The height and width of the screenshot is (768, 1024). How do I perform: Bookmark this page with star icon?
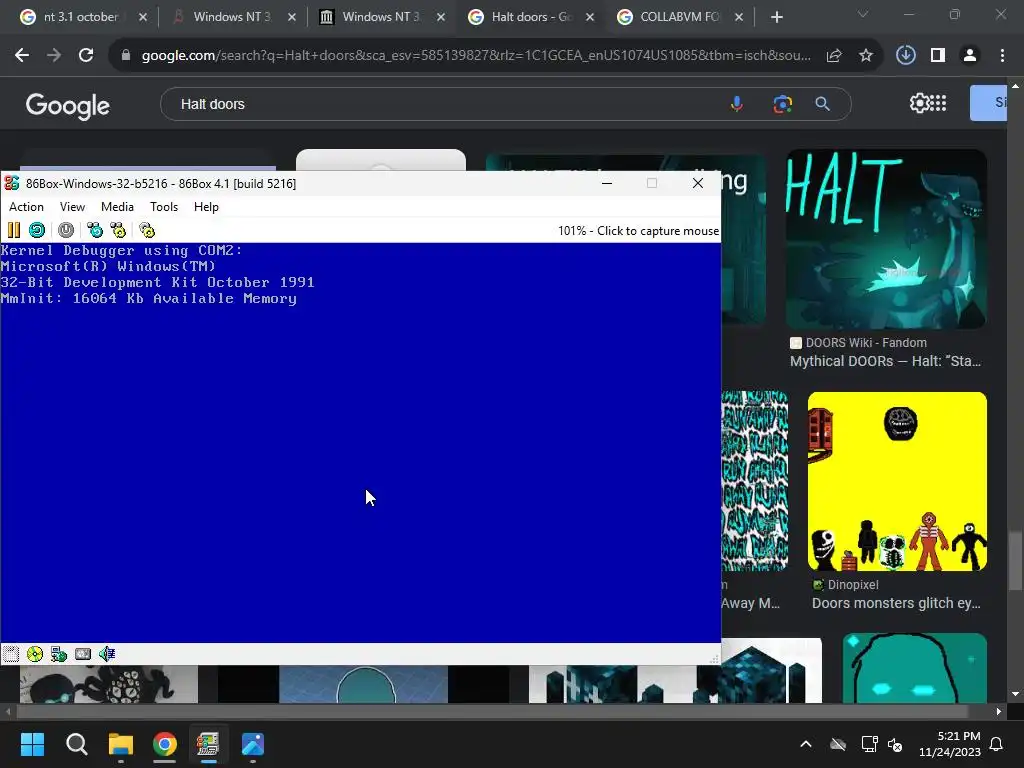866,56
